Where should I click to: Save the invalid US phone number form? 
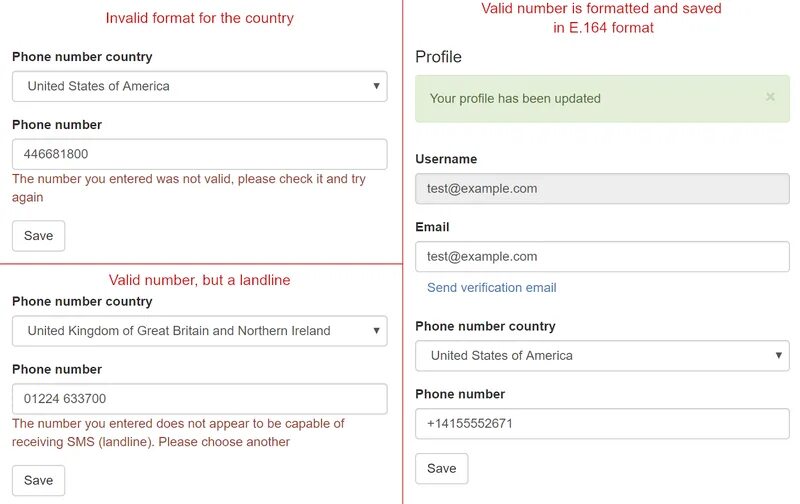pyautogui.click(x=38, y=236)
